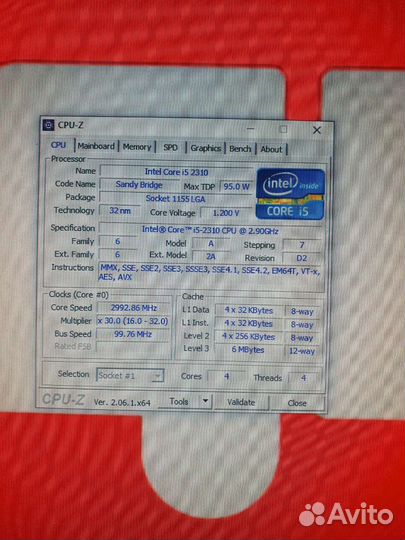The image size is (405, 540).
Task: Click the Name field Intel Core i5 2310
Action: click(x=176, y=172)
